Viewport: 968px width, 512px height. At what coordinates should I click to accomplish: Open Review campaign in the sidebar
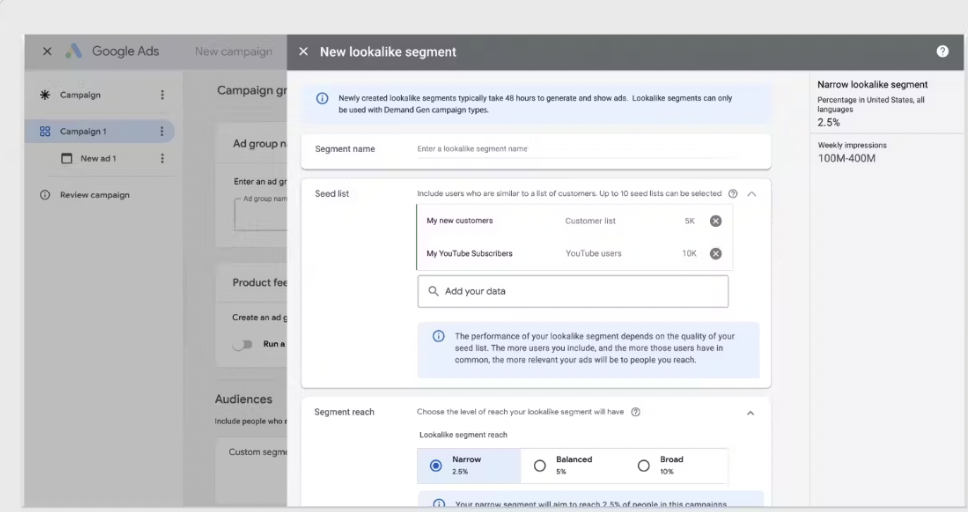[94, 195]
